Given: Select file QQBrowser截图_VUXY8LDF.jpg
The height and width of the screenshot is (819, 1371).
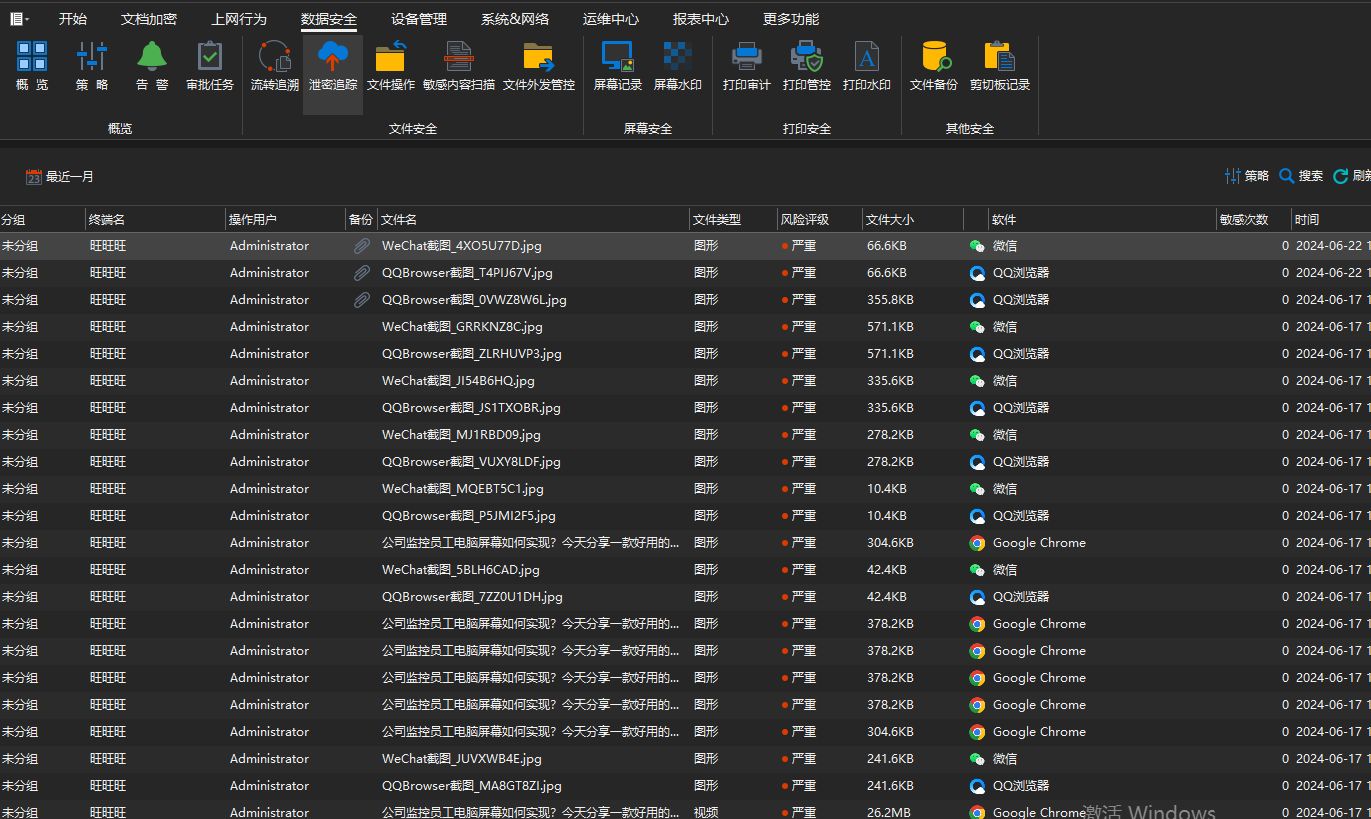Looking at the screenshot, I should [471, 462].
